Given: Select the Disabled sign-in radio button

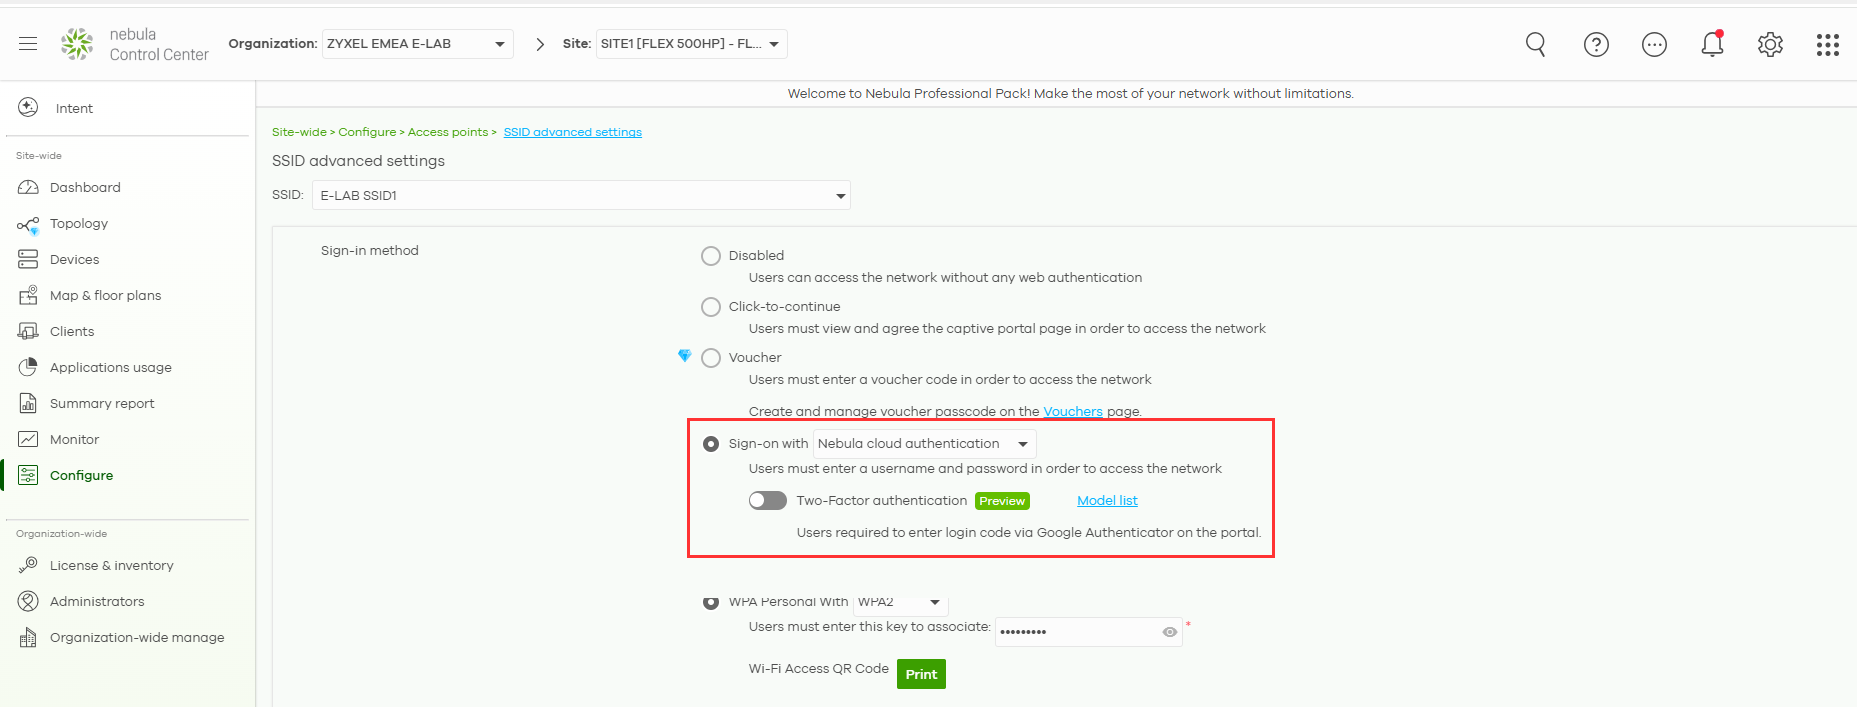Looking at the screenshot, I should coord(711,256).
